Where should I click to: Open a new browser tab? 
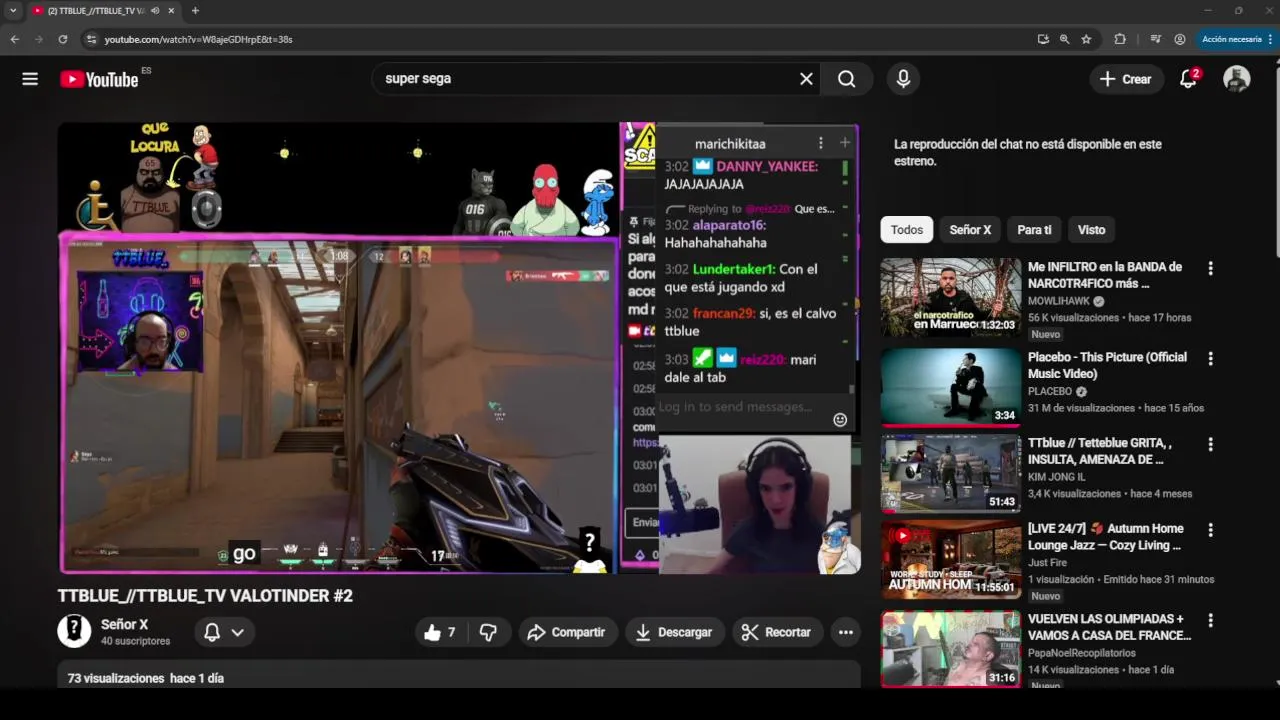tap(195, 11)
